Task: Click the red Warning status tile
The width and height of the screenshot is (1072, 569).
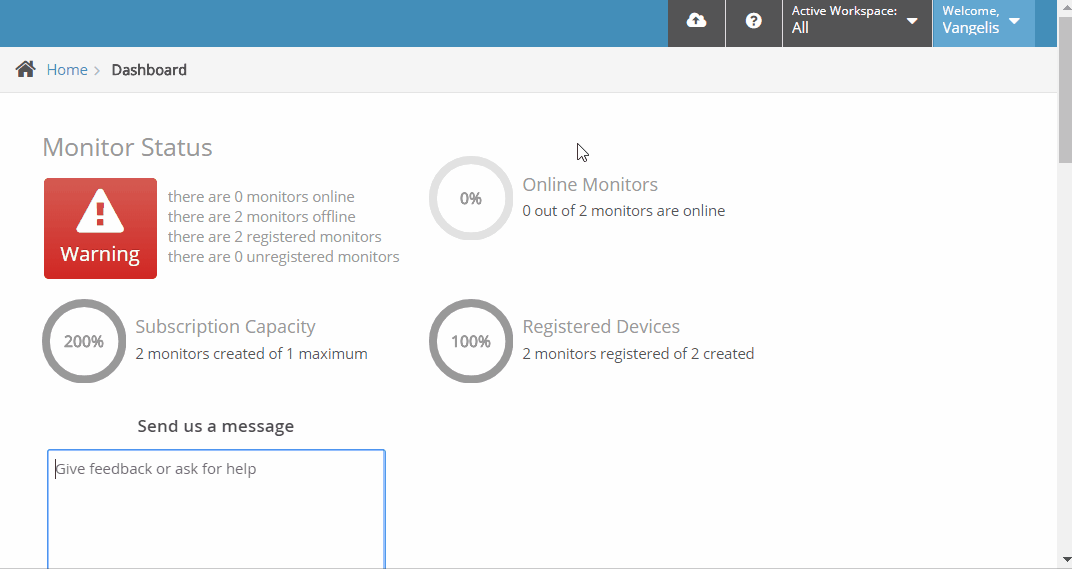Action: coord(100,228)
